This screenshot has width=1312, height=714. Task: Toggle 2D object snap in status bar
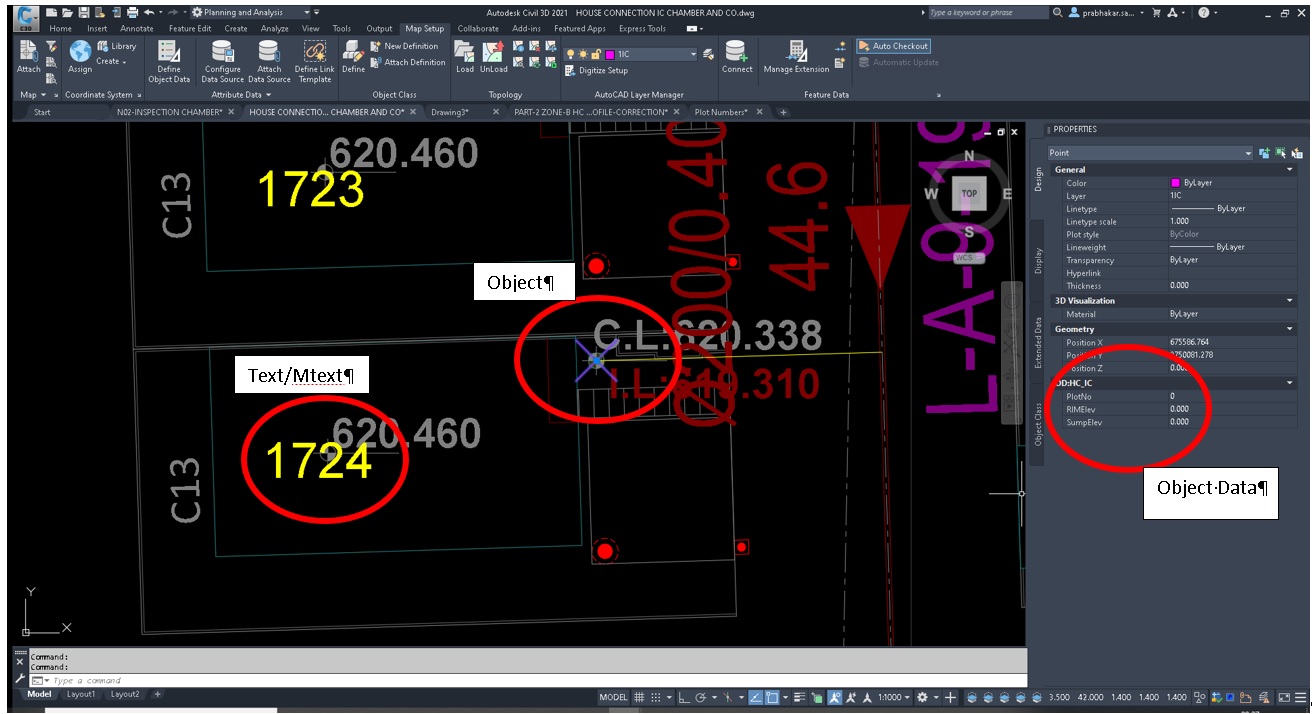pos(772,697)
